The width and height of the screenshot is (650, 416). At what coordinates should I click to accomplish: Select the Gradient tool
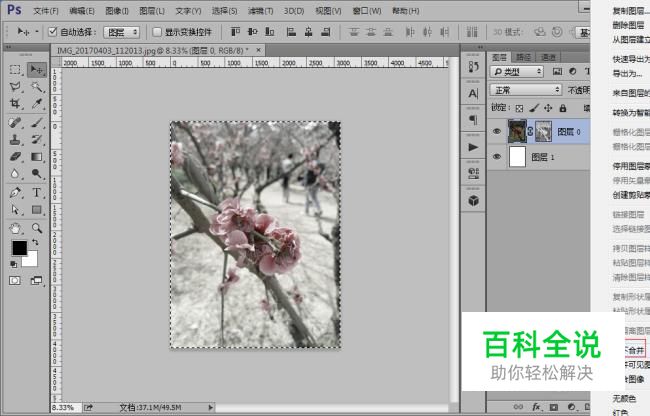tap(37, 157)
